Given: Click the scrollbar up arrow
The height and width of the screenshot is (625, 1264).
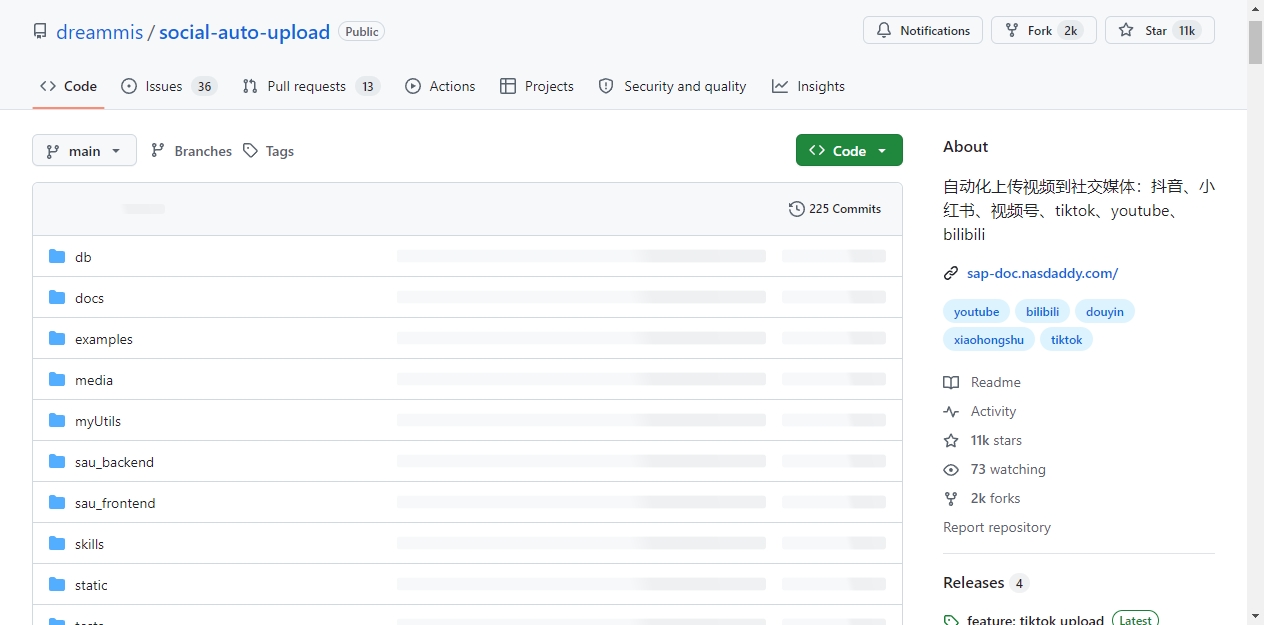Looking at the screenshot, I should coord(1255,9).
